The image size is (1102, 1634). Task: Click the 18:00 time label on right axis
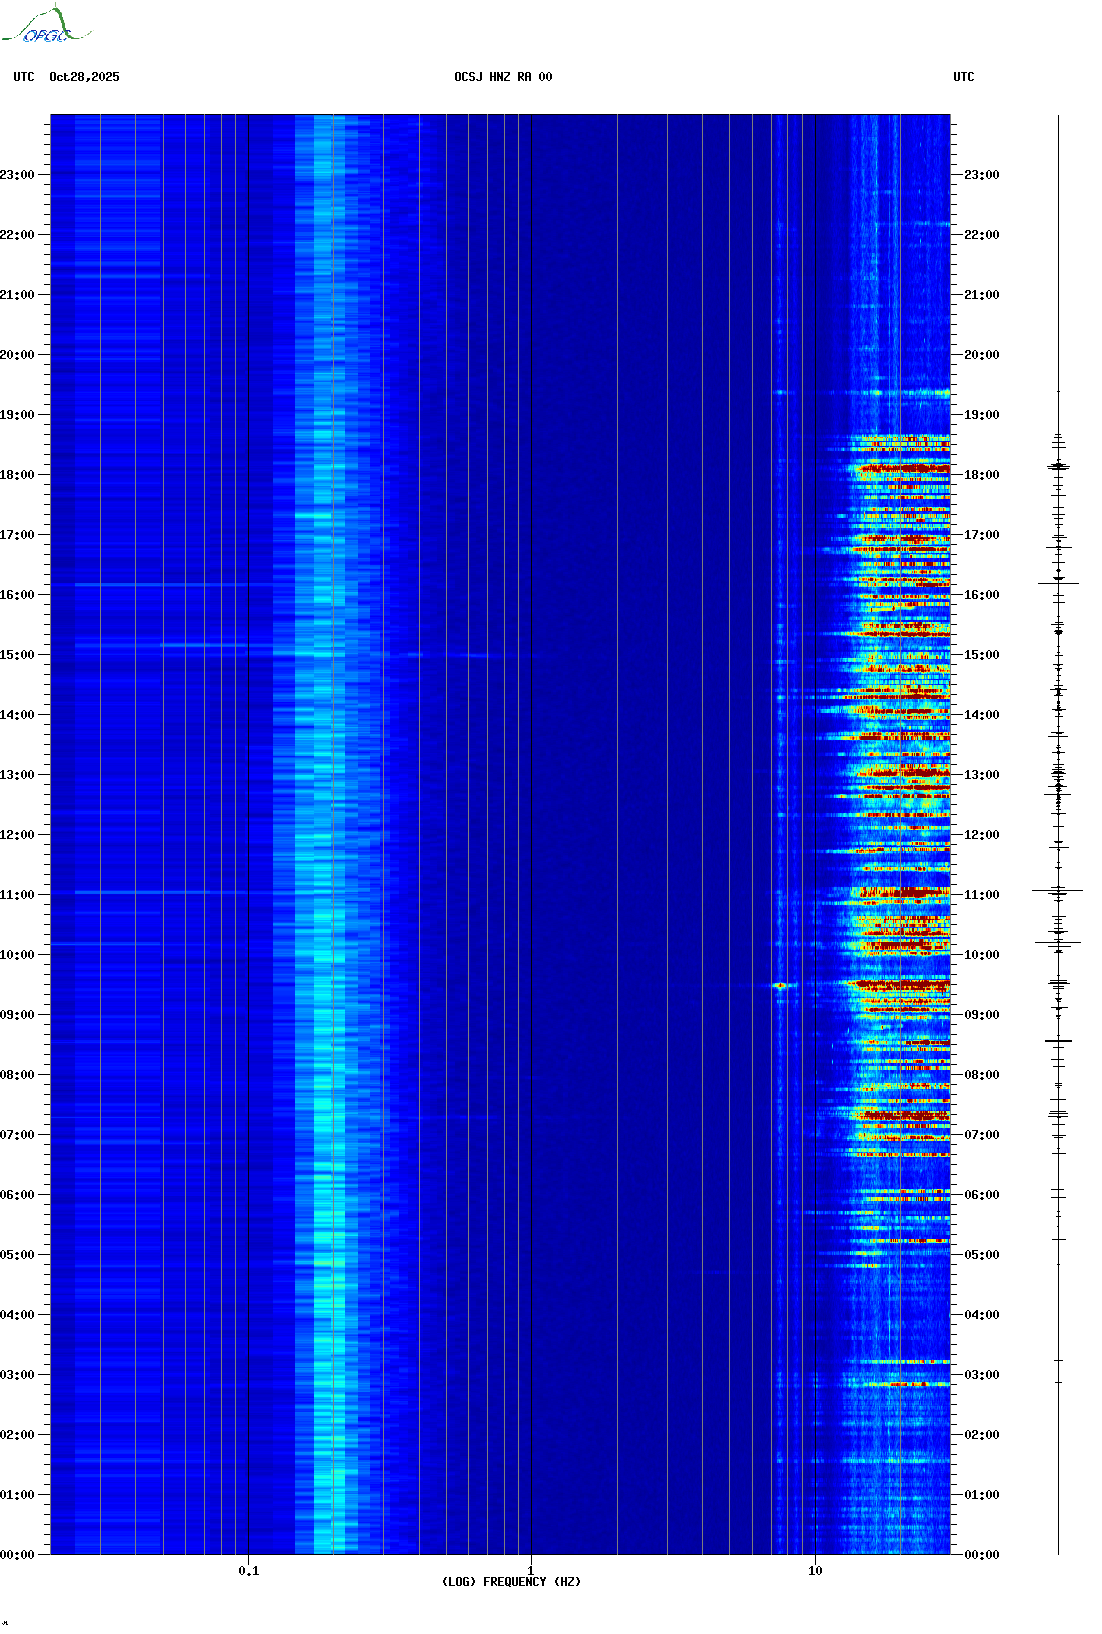[981, 475]
